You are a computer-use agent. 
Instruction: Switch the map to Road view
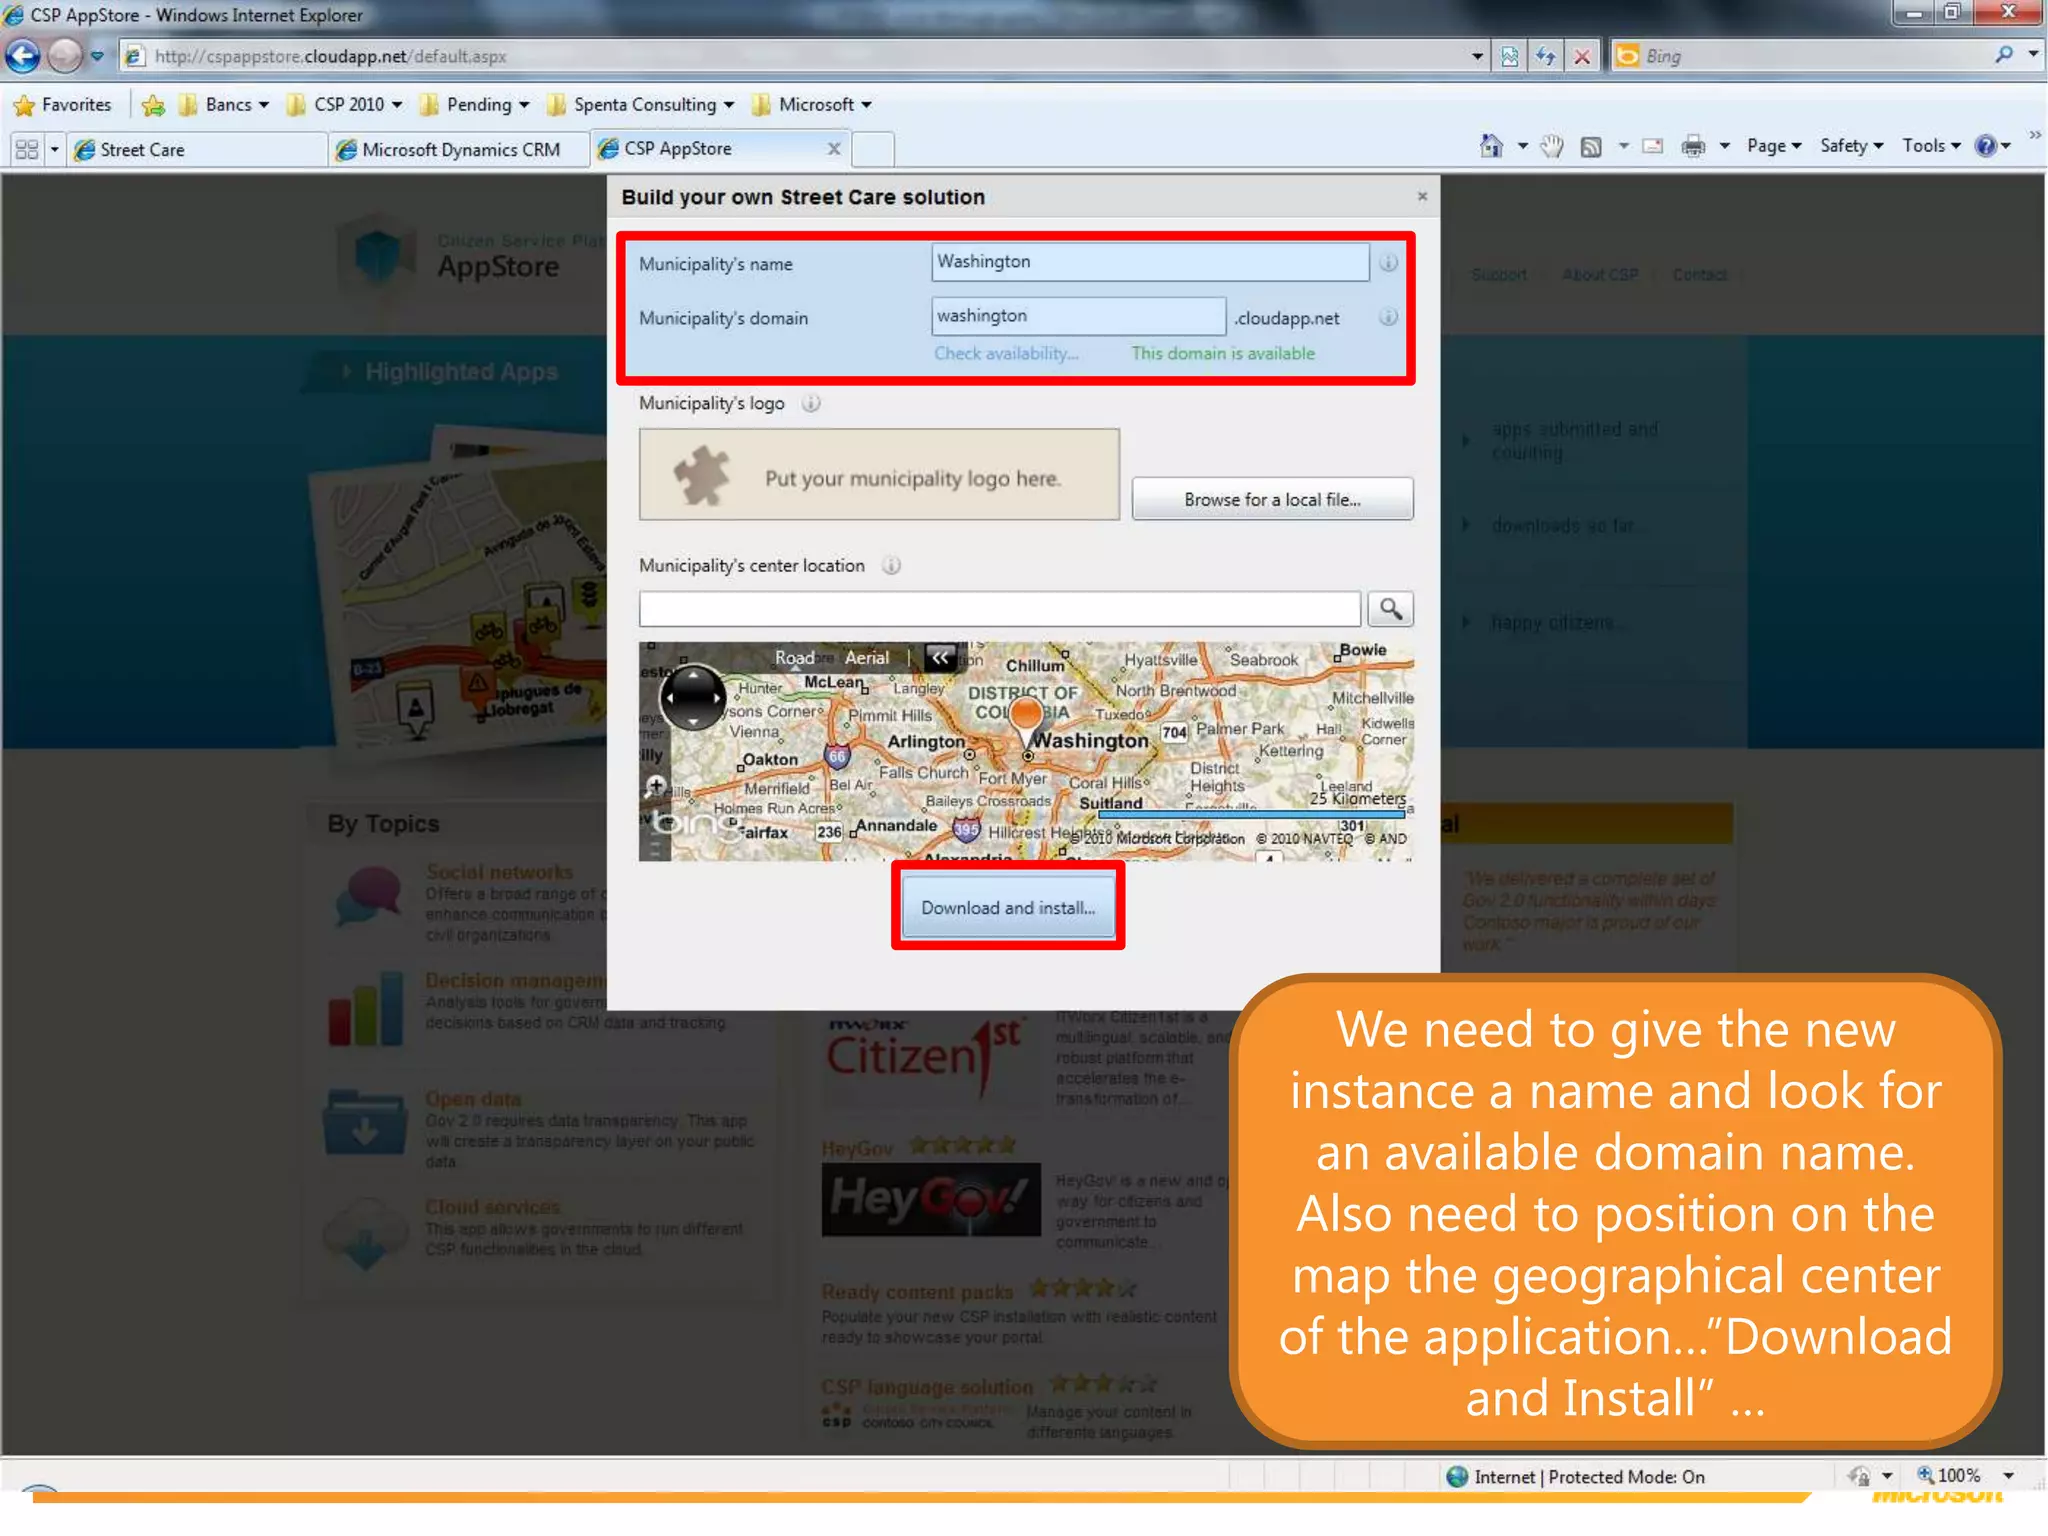(794, 658)
